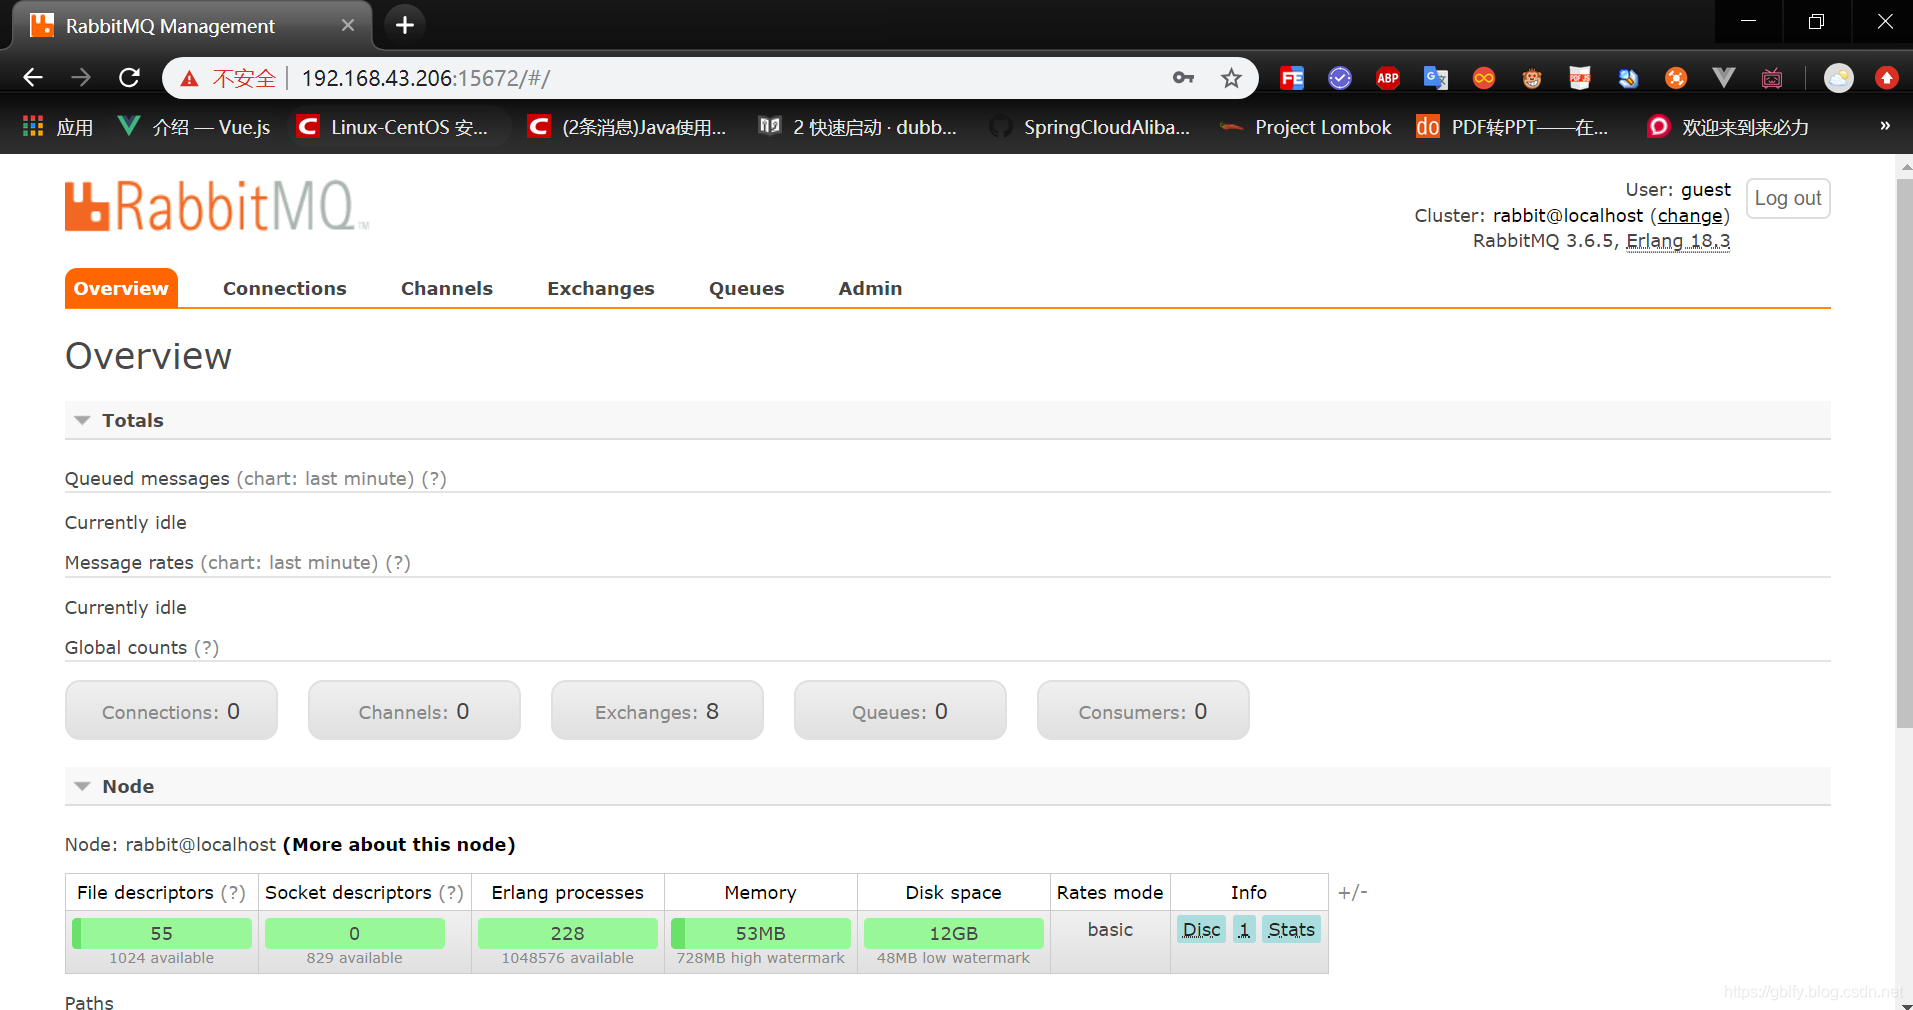This screenshot has width=1913, height=1010.
Task: Open the Google Translate extension
Action: coord(1436,78)
